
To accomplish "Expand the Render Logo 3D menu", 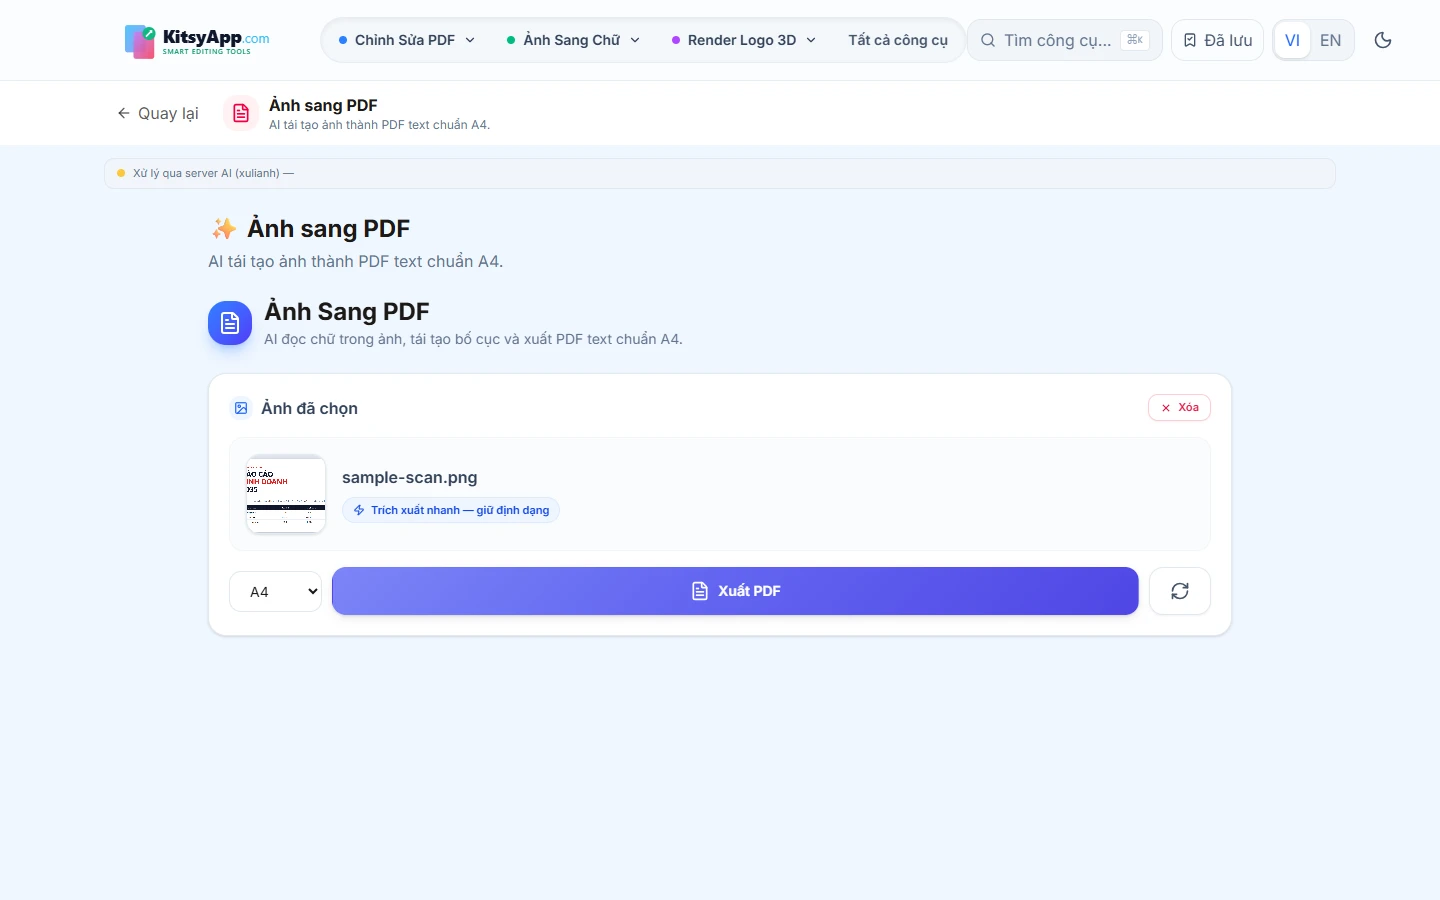I will click(x=744, y=40).
